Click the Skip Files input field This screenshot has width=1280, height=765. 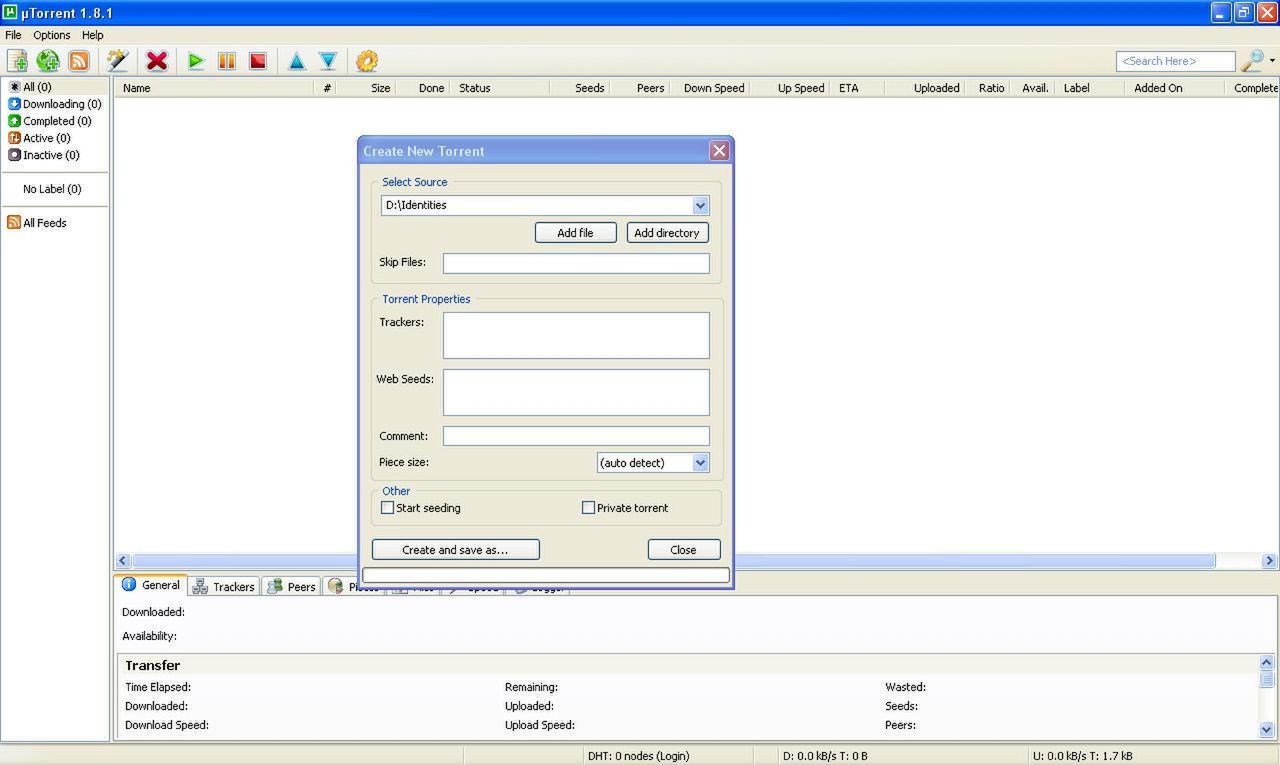click(576, 263)
